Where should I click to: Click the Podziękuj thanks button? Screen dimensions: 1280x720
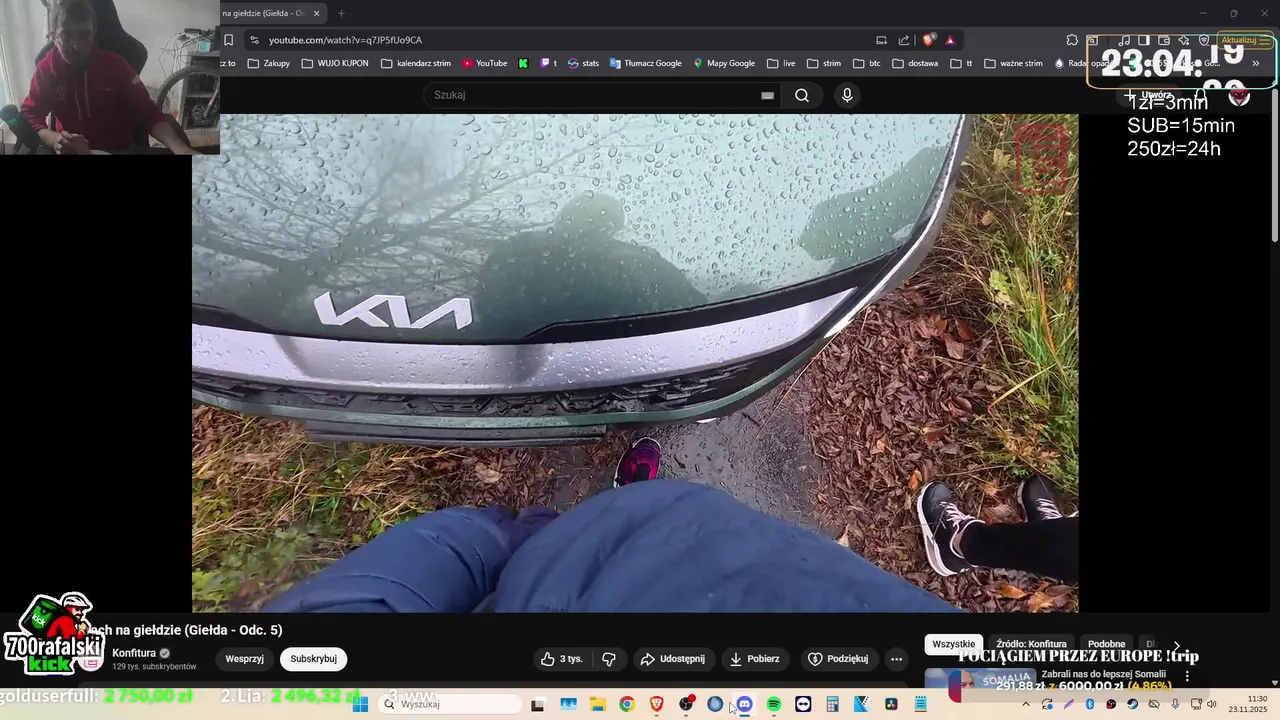[838, 659]
